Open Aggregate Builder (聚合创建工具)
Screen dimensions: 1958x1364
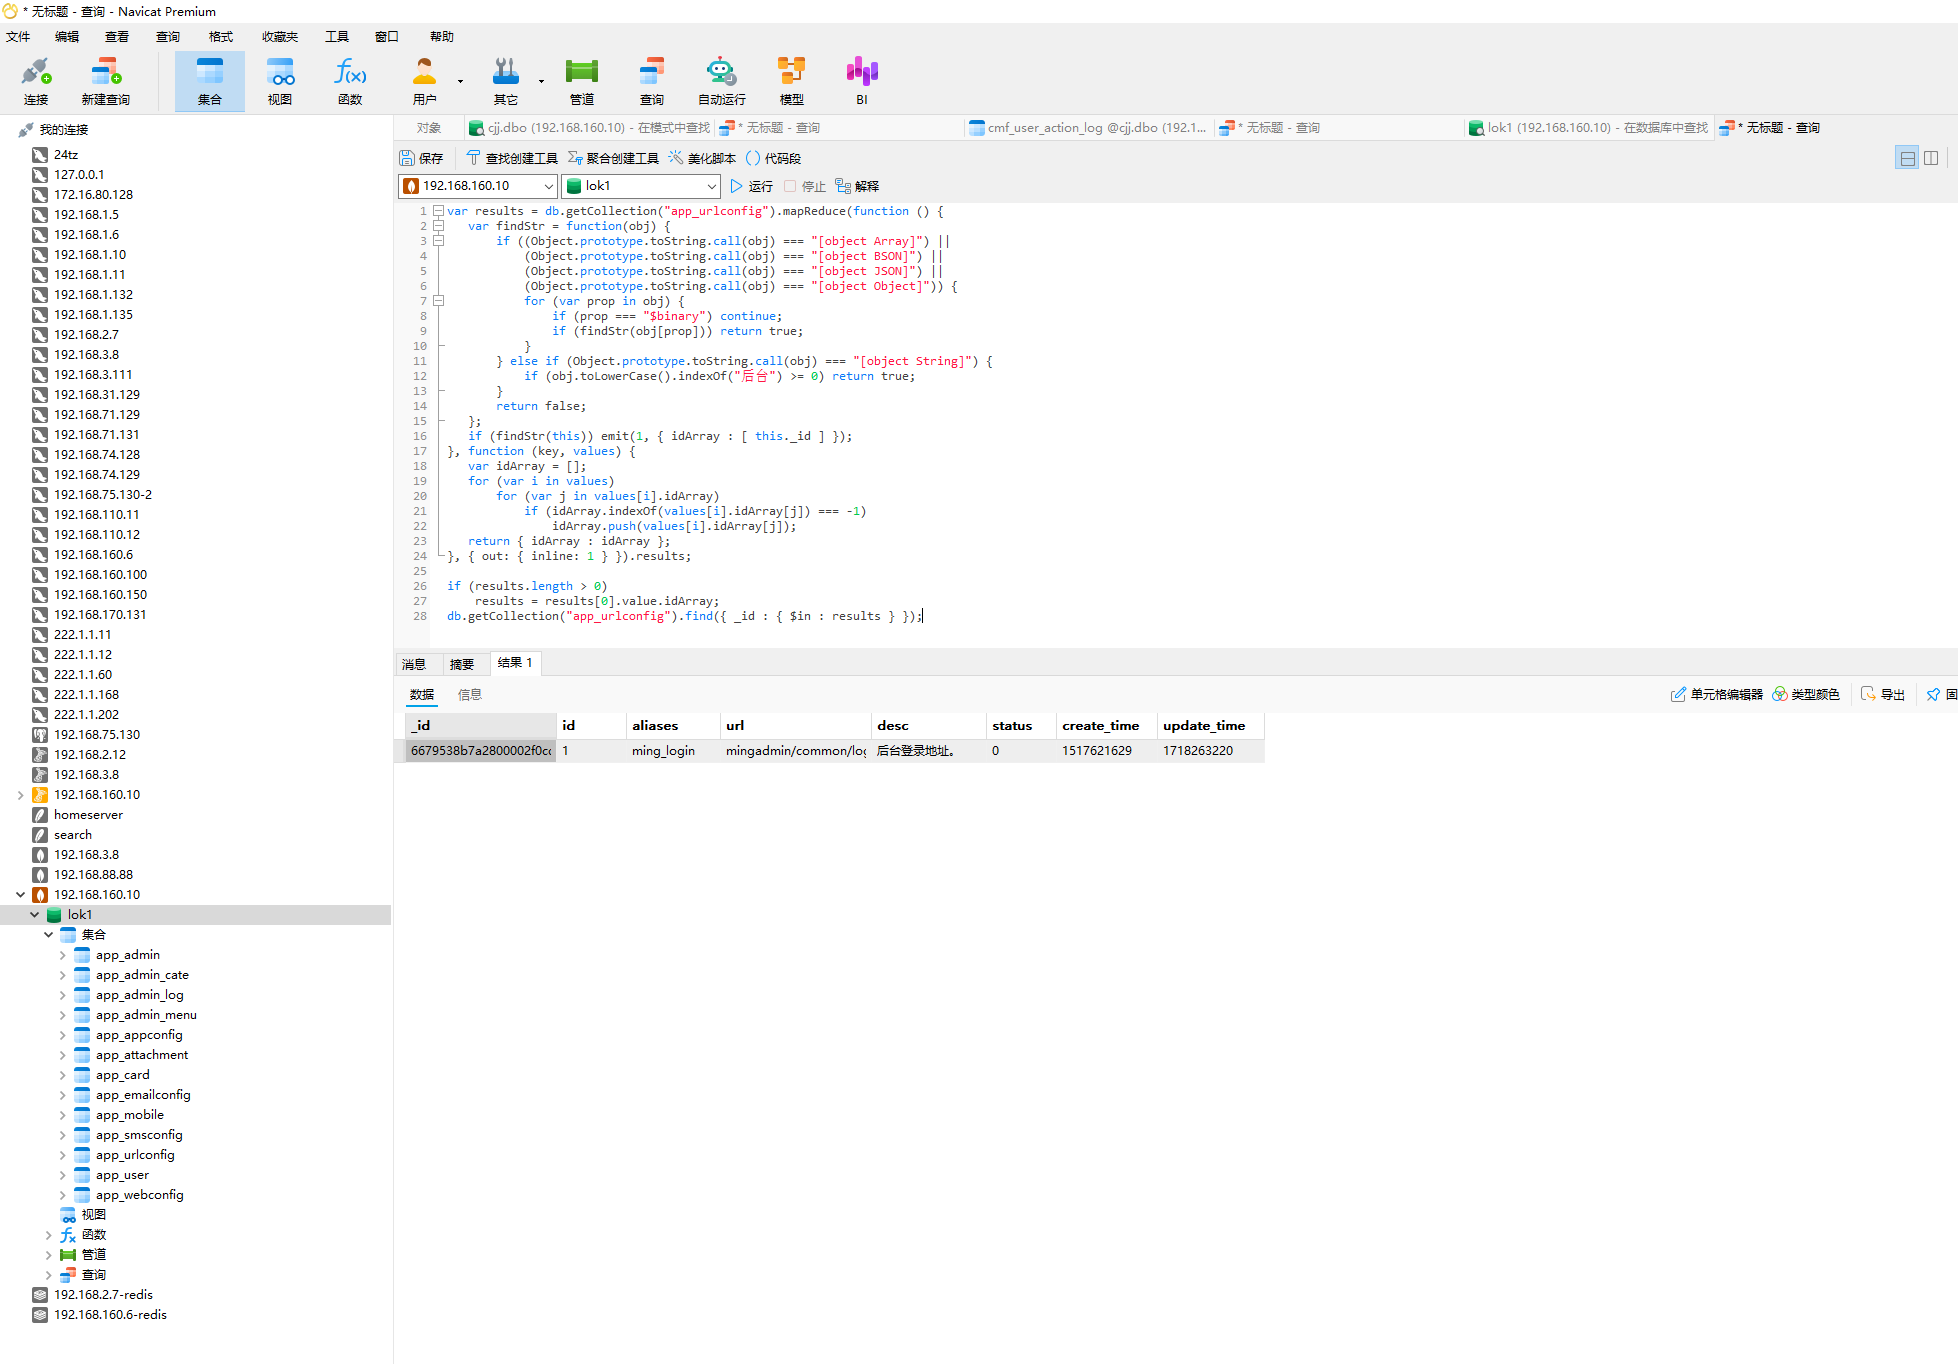tap(613, 158)
